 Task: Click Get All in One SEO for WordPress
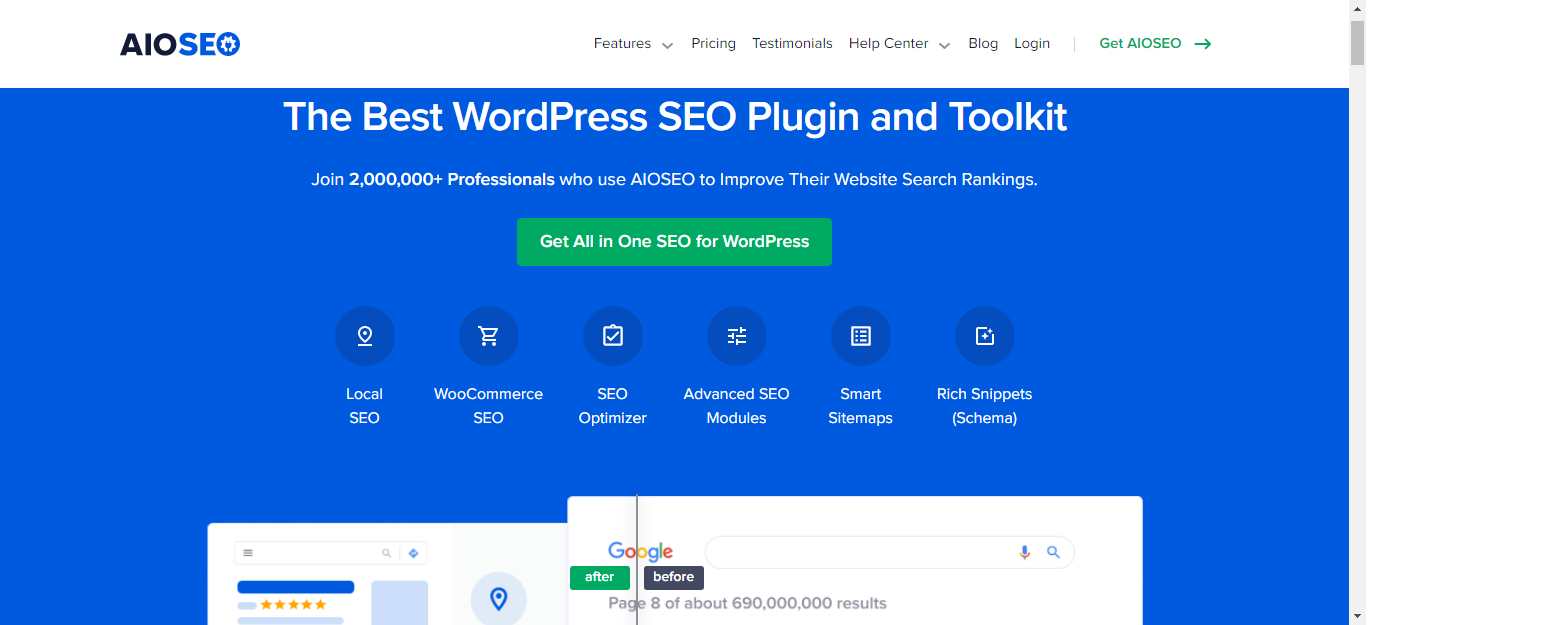(x=674, y=242)
